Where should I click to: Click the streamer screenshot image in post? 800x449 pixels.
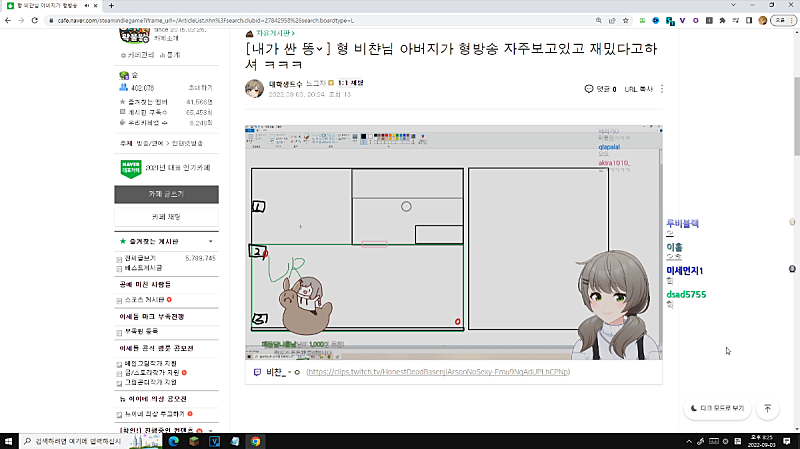pyautogui.click(x=454, y=242)
